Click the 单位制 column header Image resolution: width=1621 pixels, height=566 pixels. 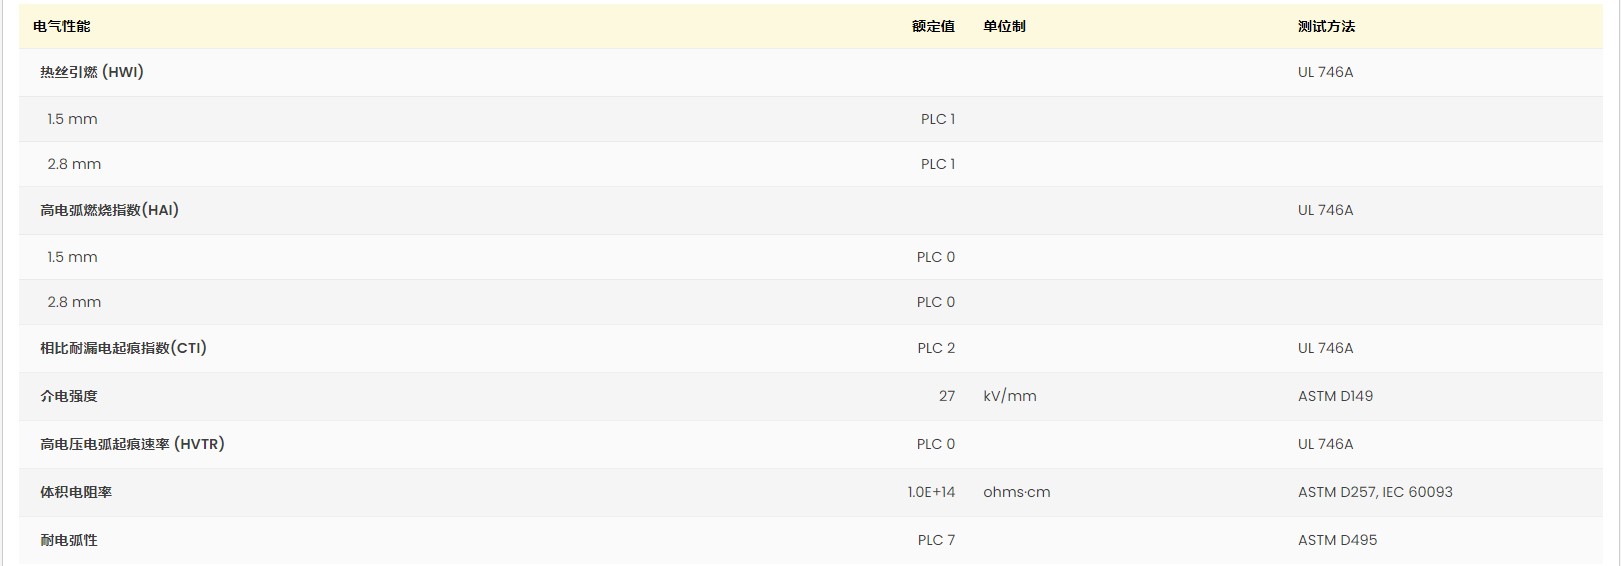pyautogui.click(x=1004, y=27)
